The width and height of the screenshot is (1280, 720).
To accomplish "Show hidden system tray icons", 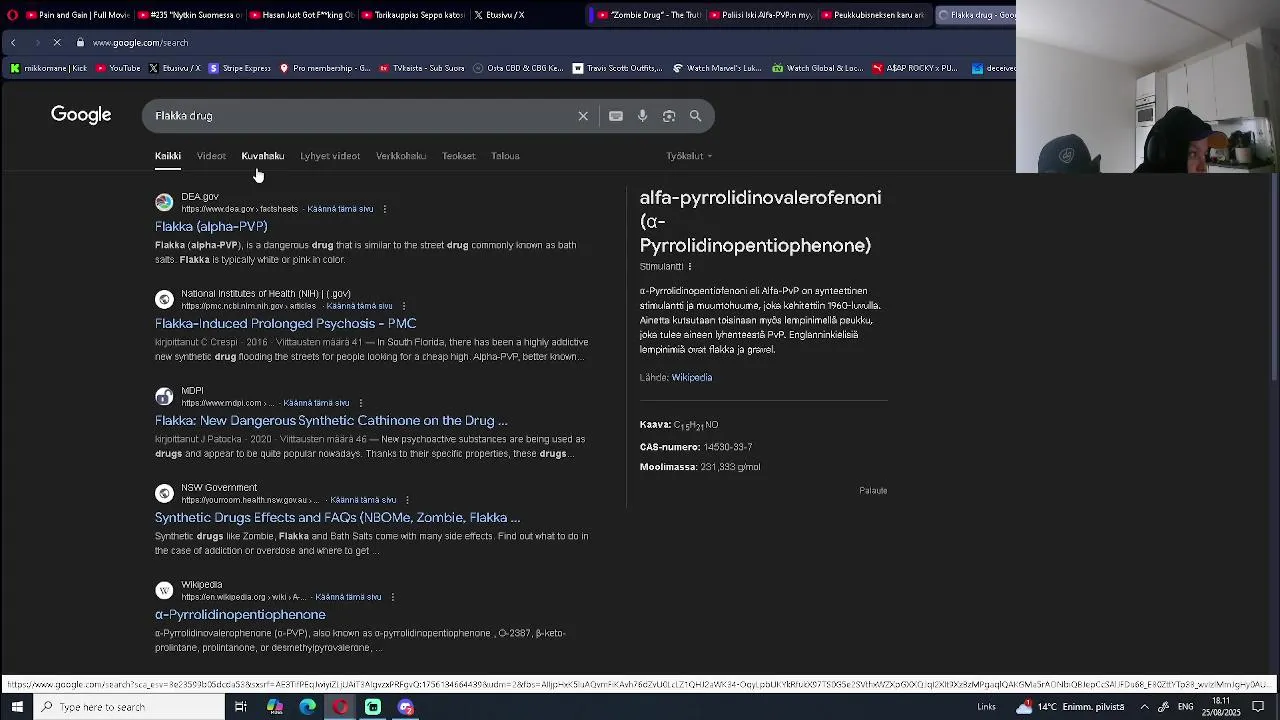I will tap(1144, 707).
